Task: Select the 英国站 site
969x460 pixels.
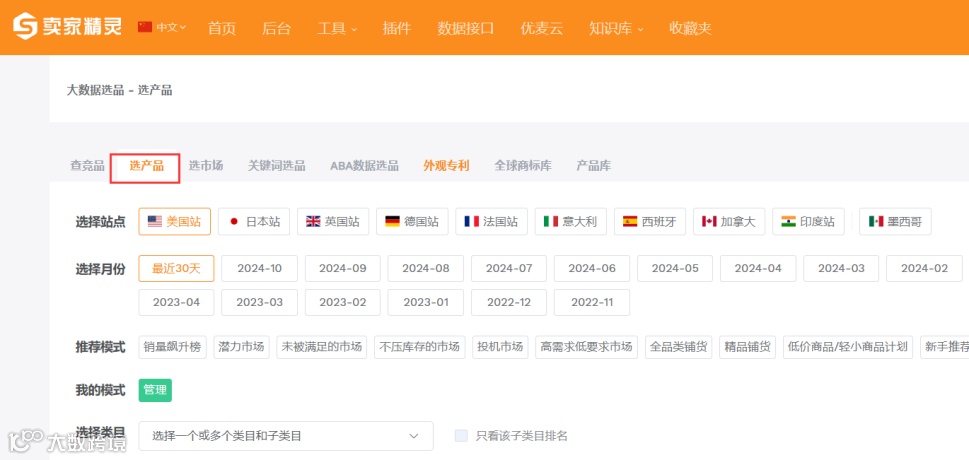Action: click(332, 221)
